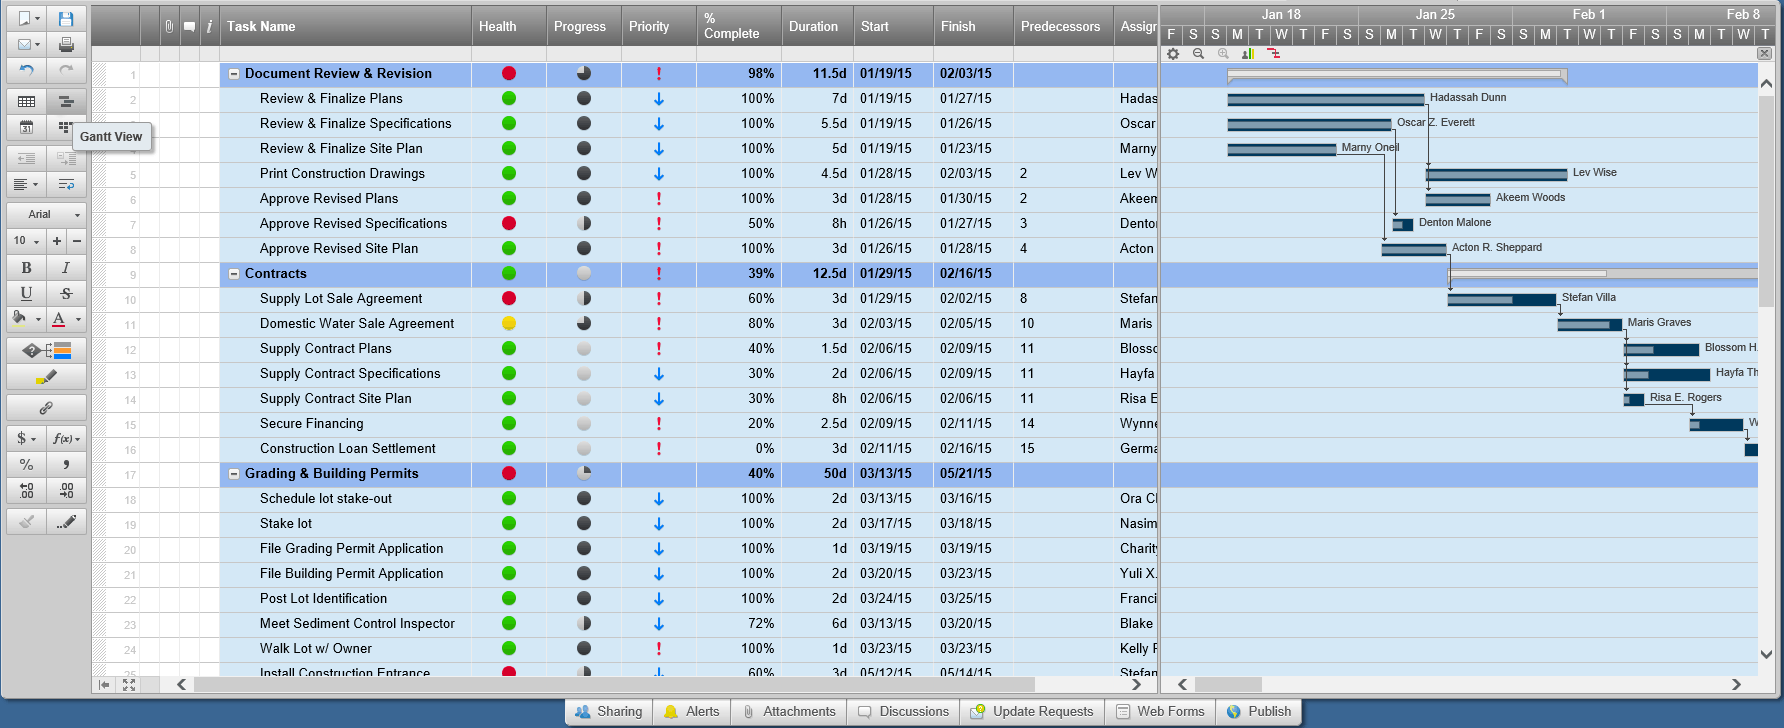Collapse the Grading & Building Permits section
1784x728 pixels.
[234, 474]
